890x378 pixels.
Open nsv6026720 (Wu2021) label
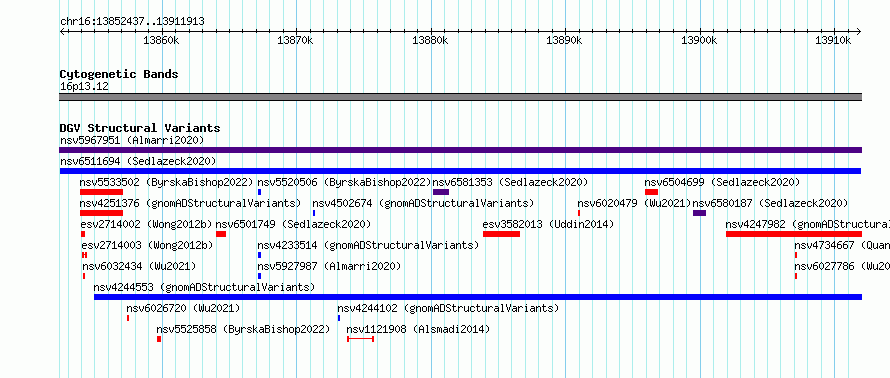click(183, 308)
